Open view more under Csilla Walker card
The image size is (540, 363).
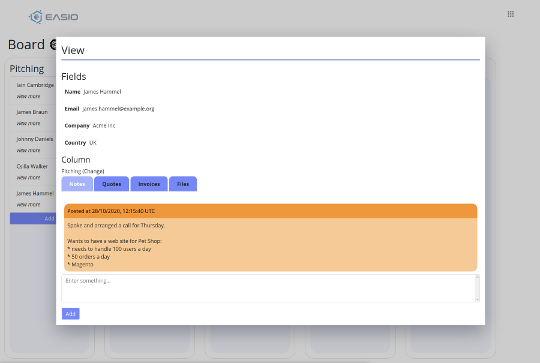point(28,178)
